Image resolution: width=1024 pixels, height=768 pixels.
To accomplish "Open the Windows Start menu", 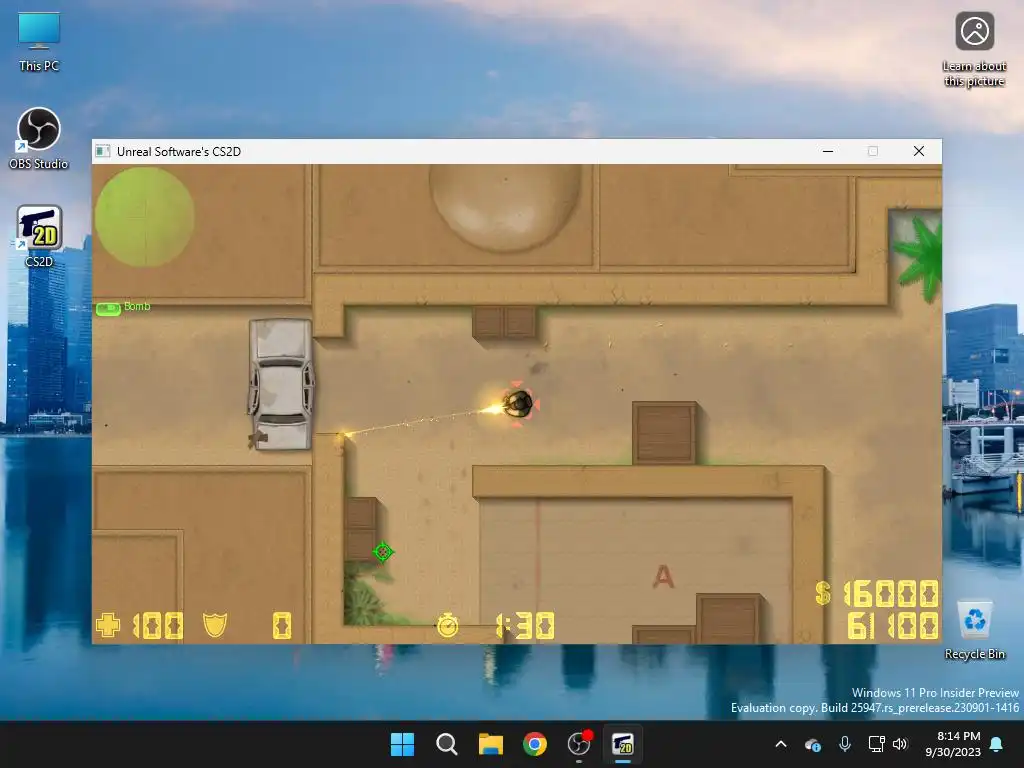I will coord(402,744).
